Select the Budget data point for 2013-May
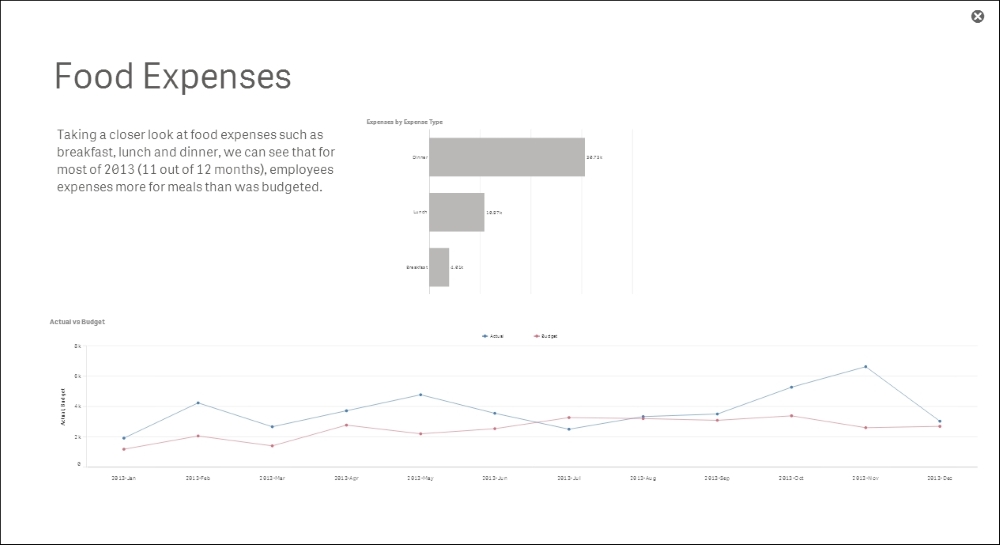Viewport: 1000px width, 545px height. click(x=420, y=433)
